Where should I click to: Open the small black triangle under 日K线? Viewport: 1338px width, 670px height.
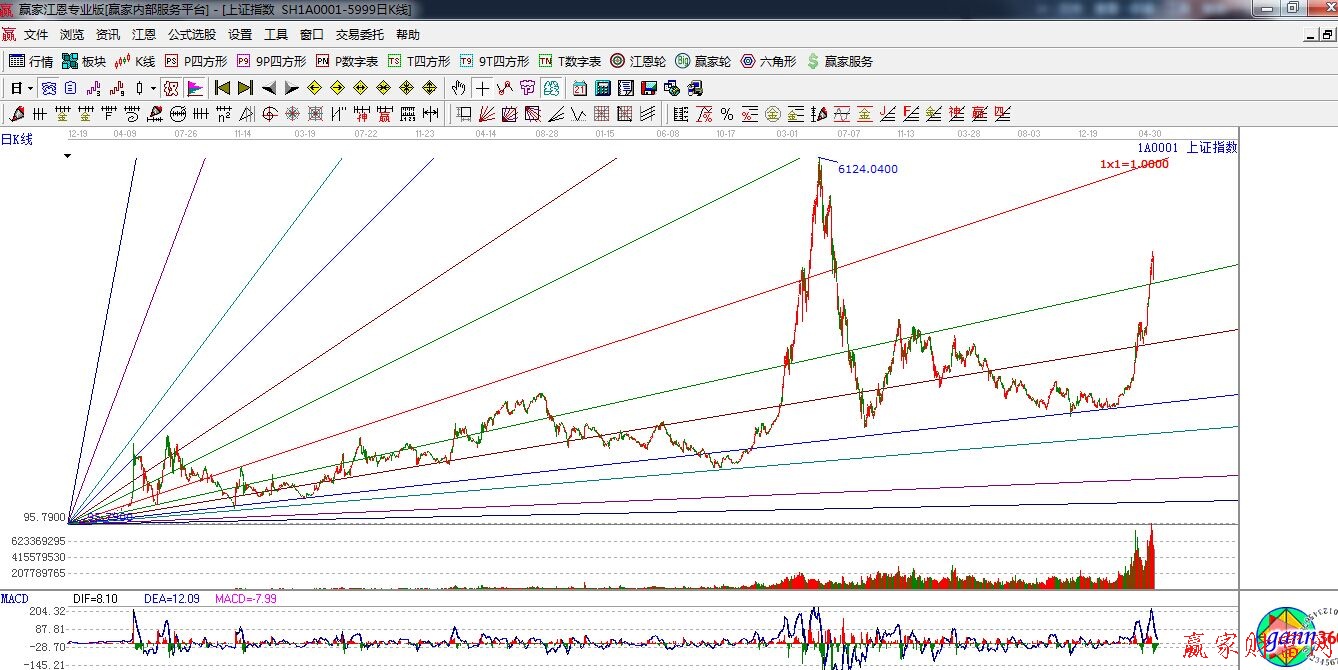(67, 157)
